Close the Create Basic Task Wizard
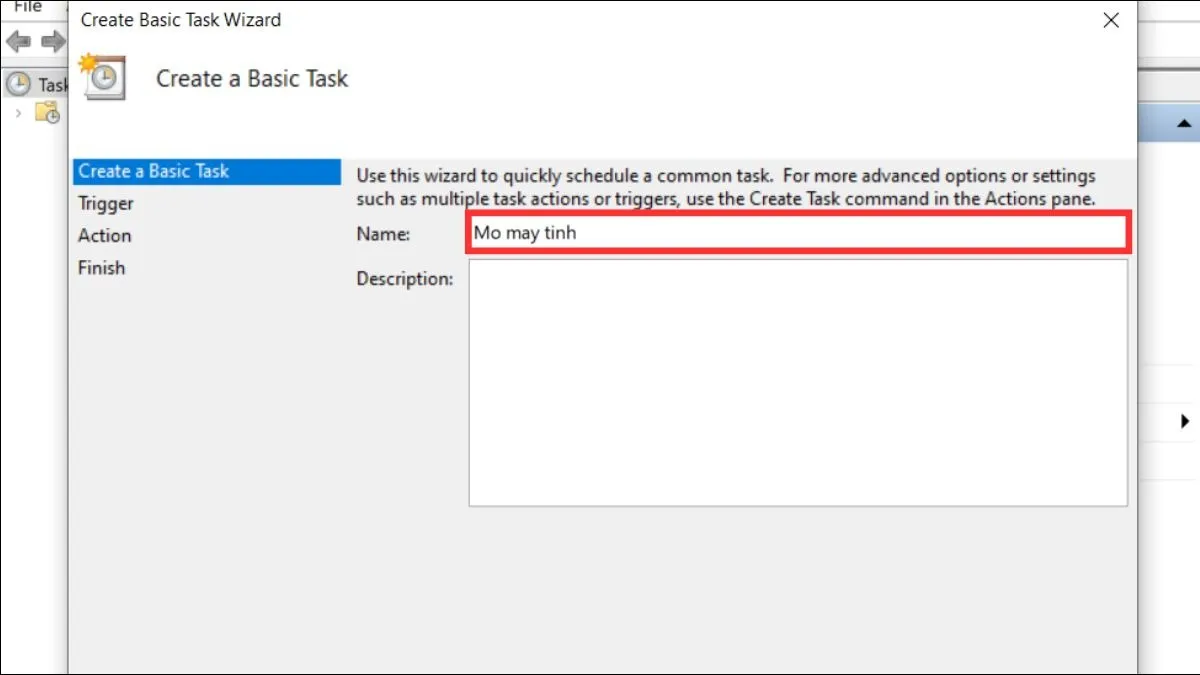The width and height of the screenshot is (1200, 675). (1110, 20)
